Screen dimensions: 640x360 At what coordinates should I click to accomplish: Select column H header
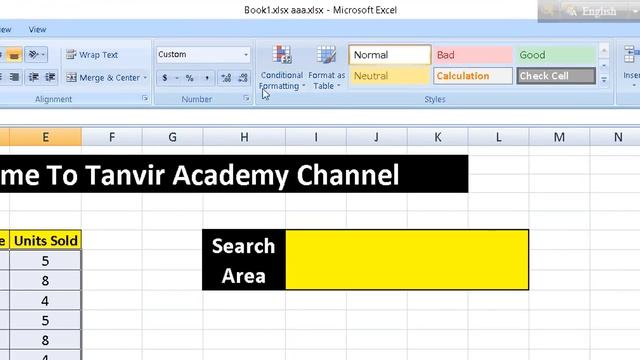244,137
